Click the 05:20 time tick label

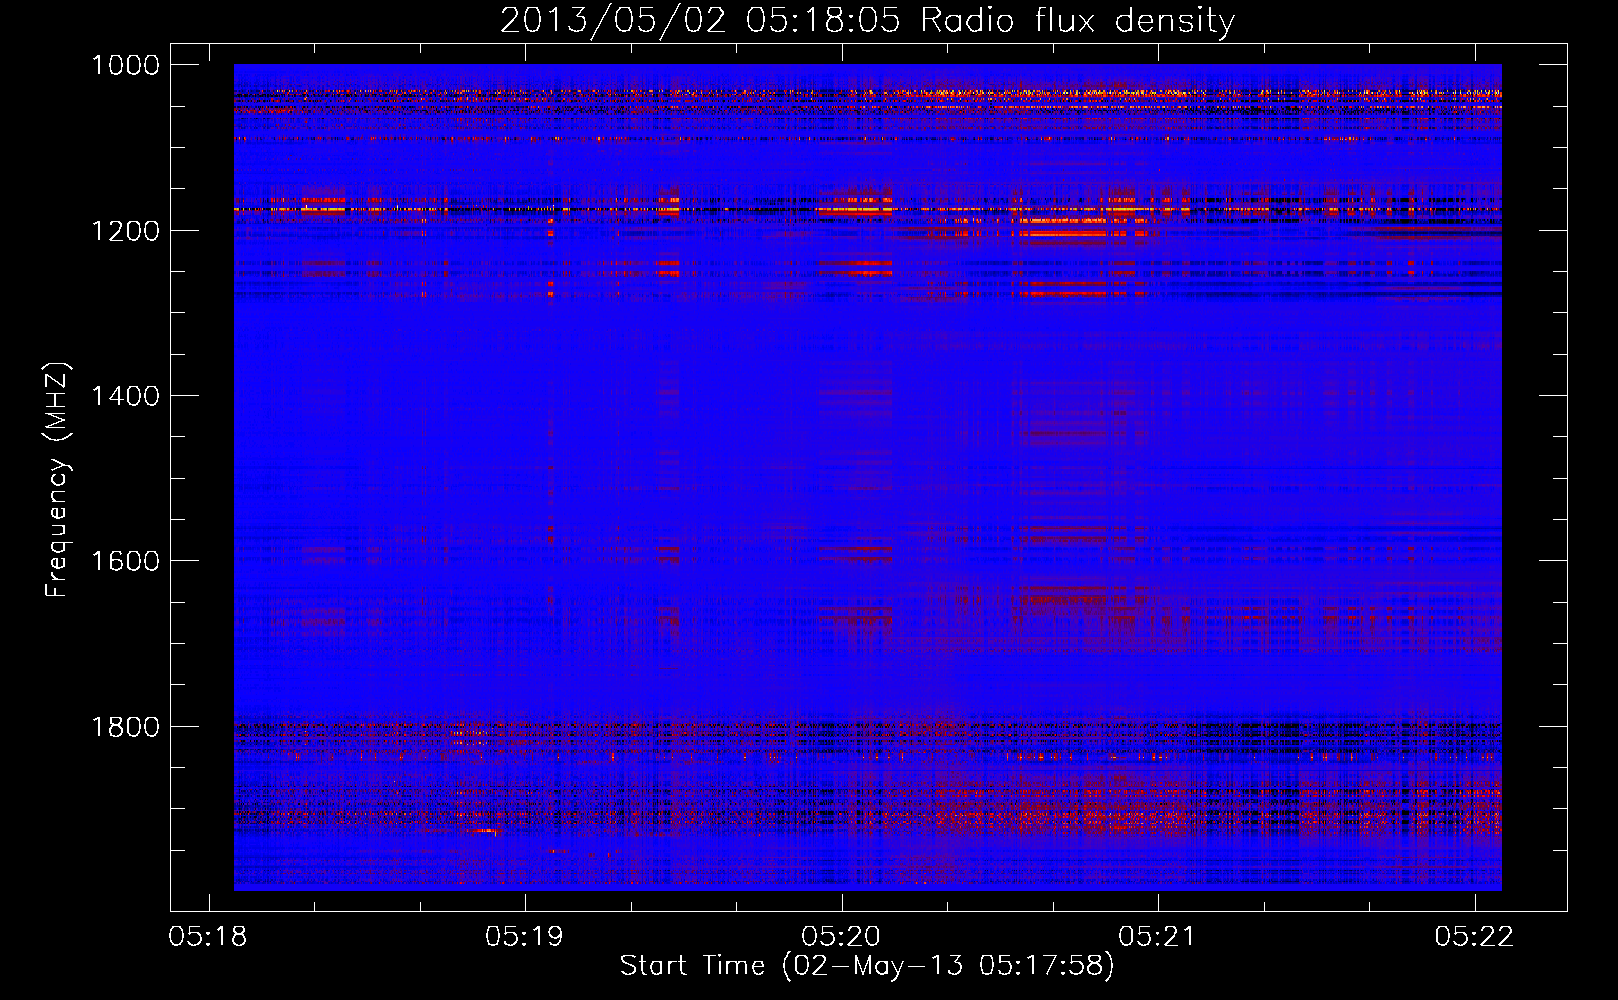tap(841, 937)
